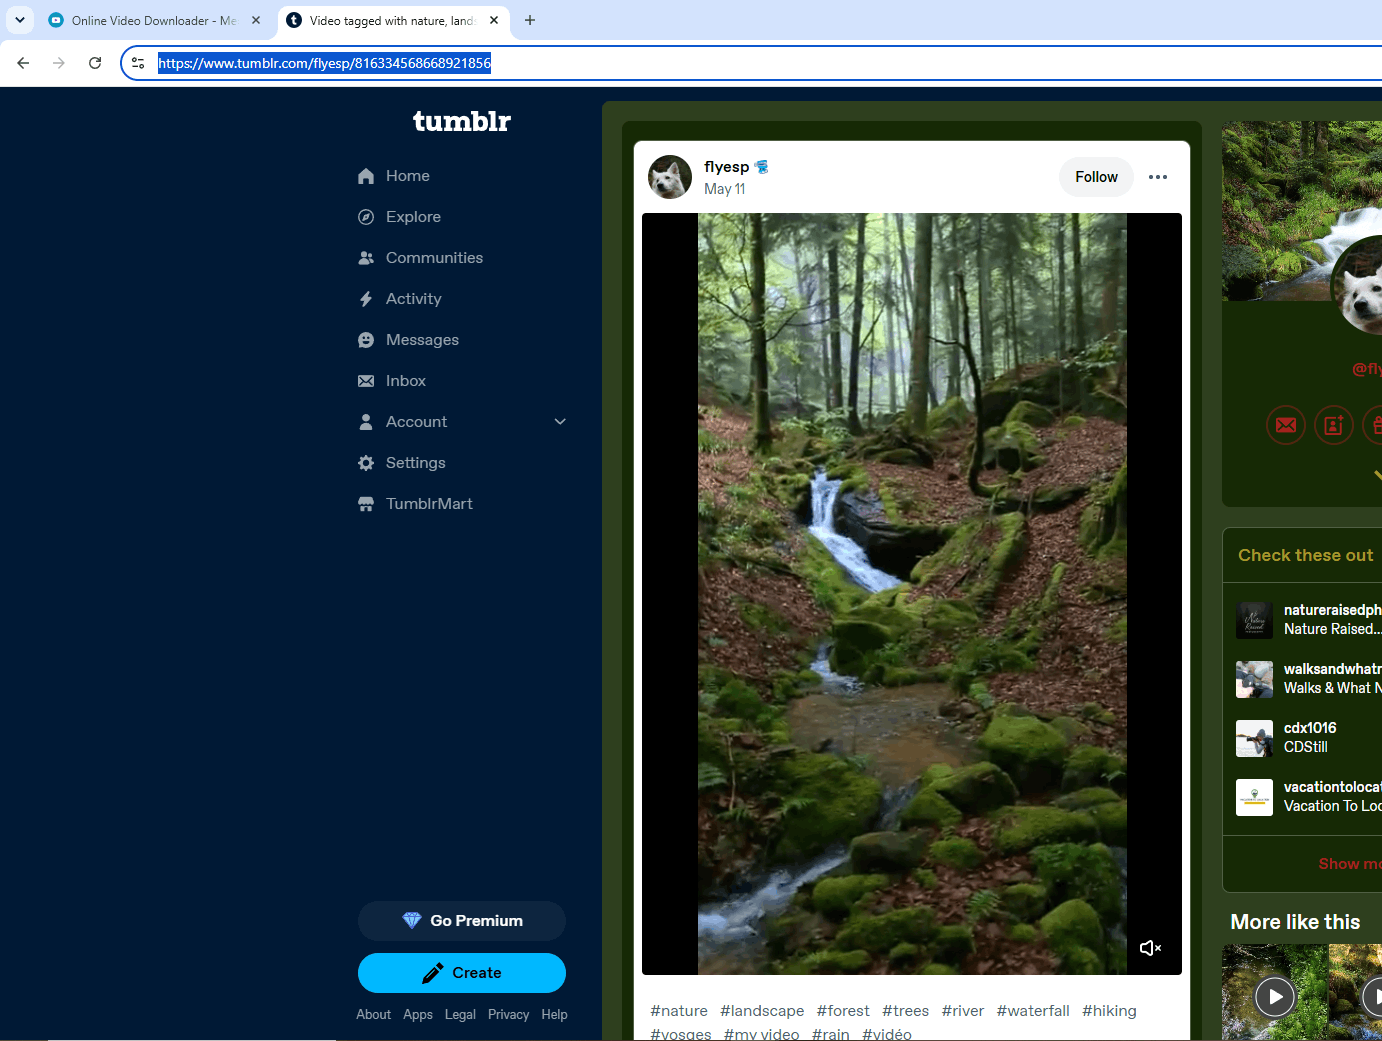Click the Settings gear icon
The image size is (1382, 1041).
[366, 463]
